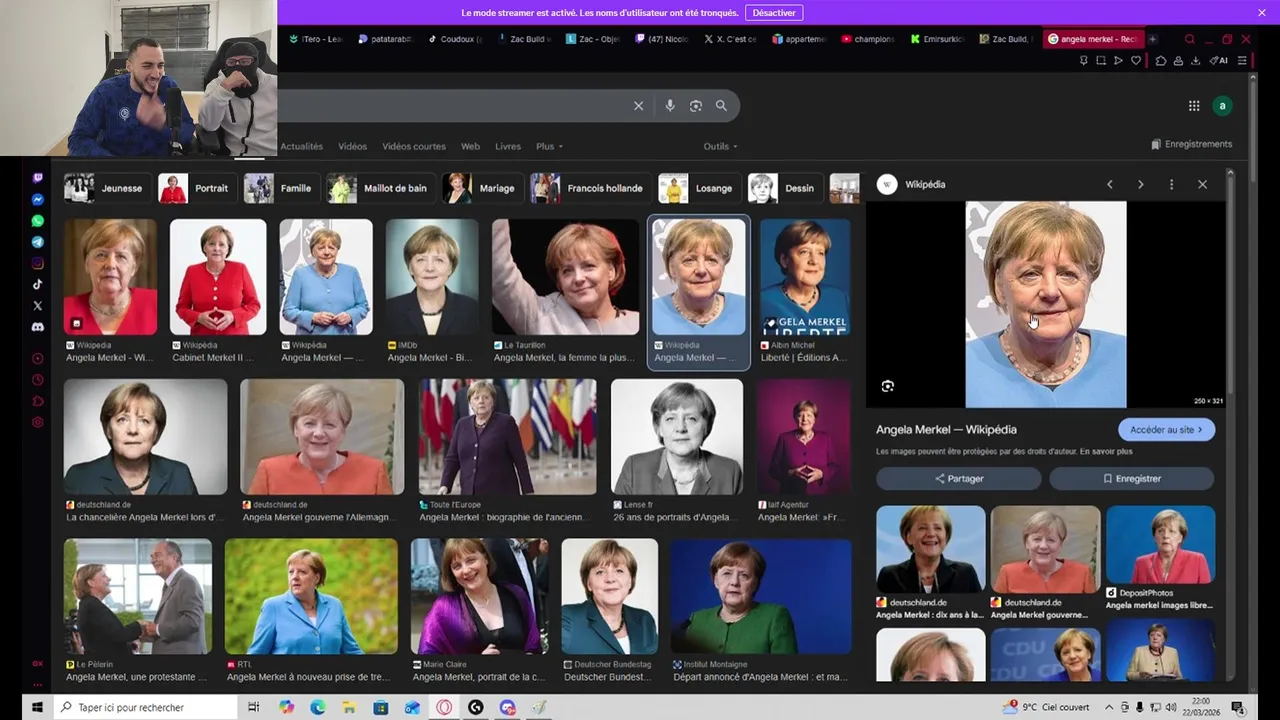The image size is (1280, 720).
Task: Open the Google account avatar 'a'
Action: 1222,106
